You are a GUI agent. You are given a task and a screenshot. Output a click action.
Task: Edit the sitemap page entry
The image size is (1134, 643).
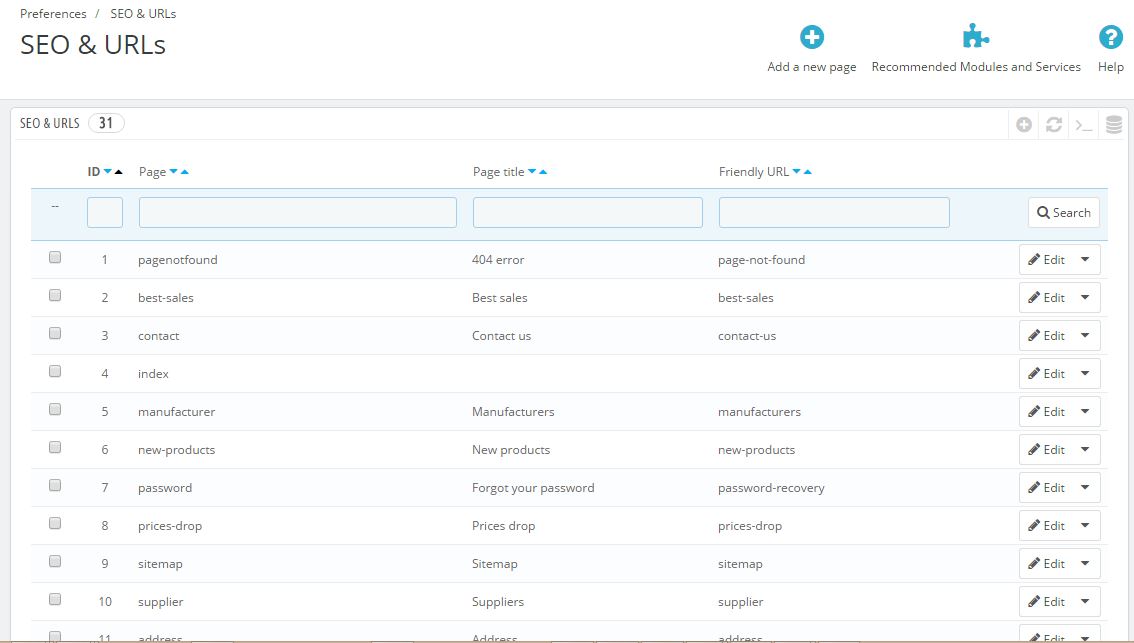coord(1046,563)
